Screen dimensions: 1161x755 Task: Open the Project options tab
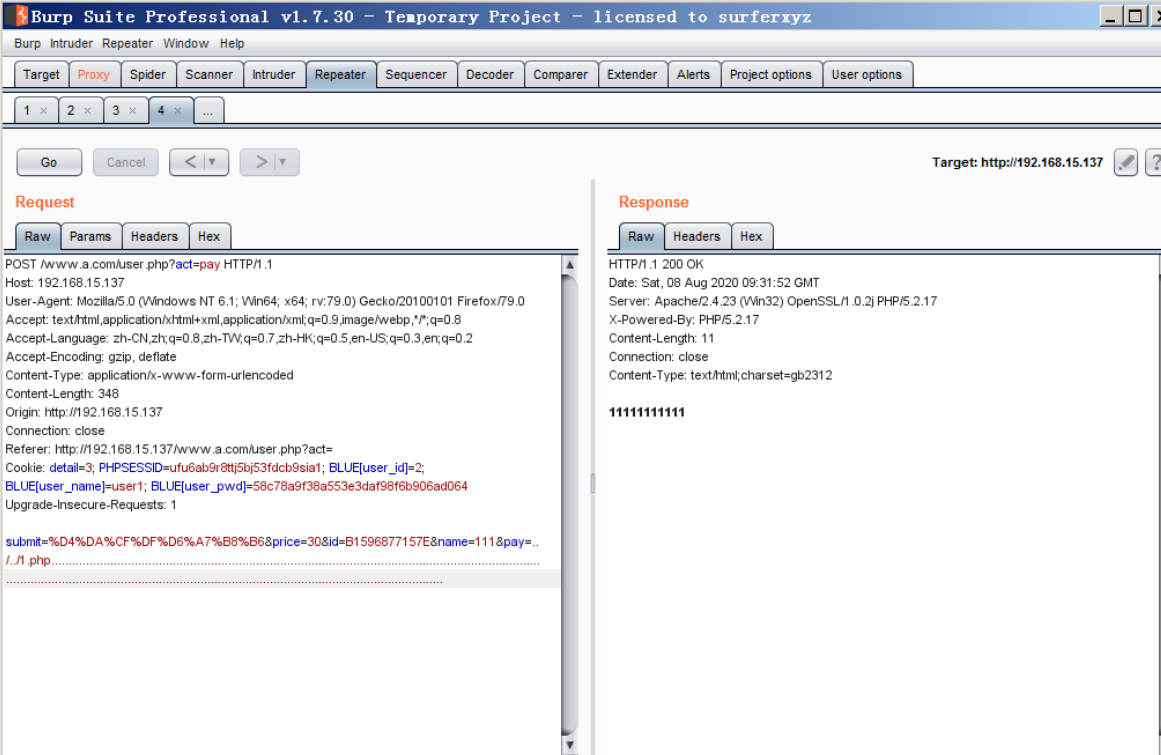(x=771, y=75)
